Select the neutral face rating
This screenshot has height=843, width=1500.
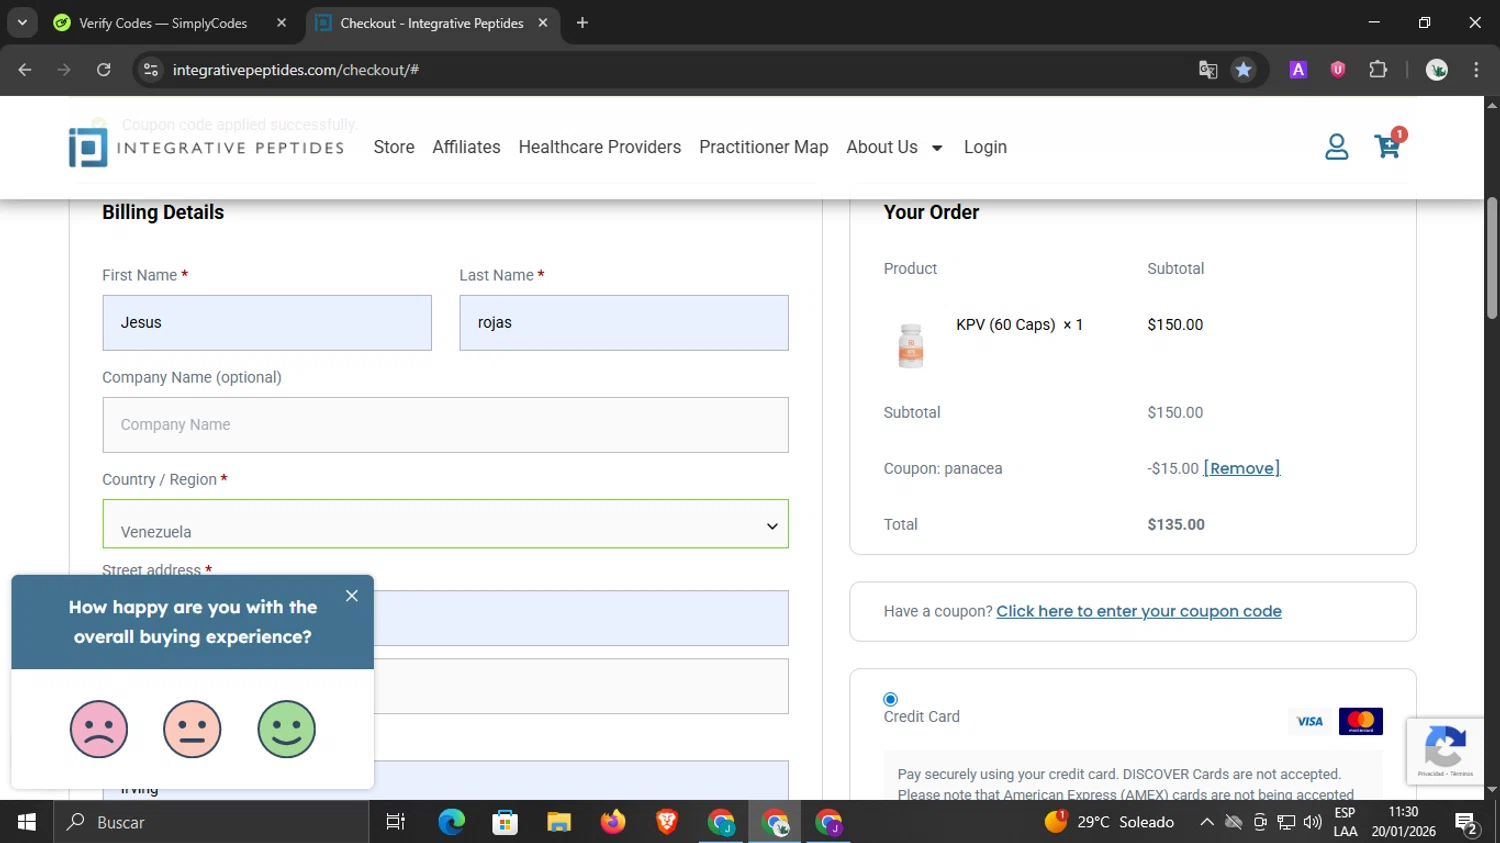point(192,729)
